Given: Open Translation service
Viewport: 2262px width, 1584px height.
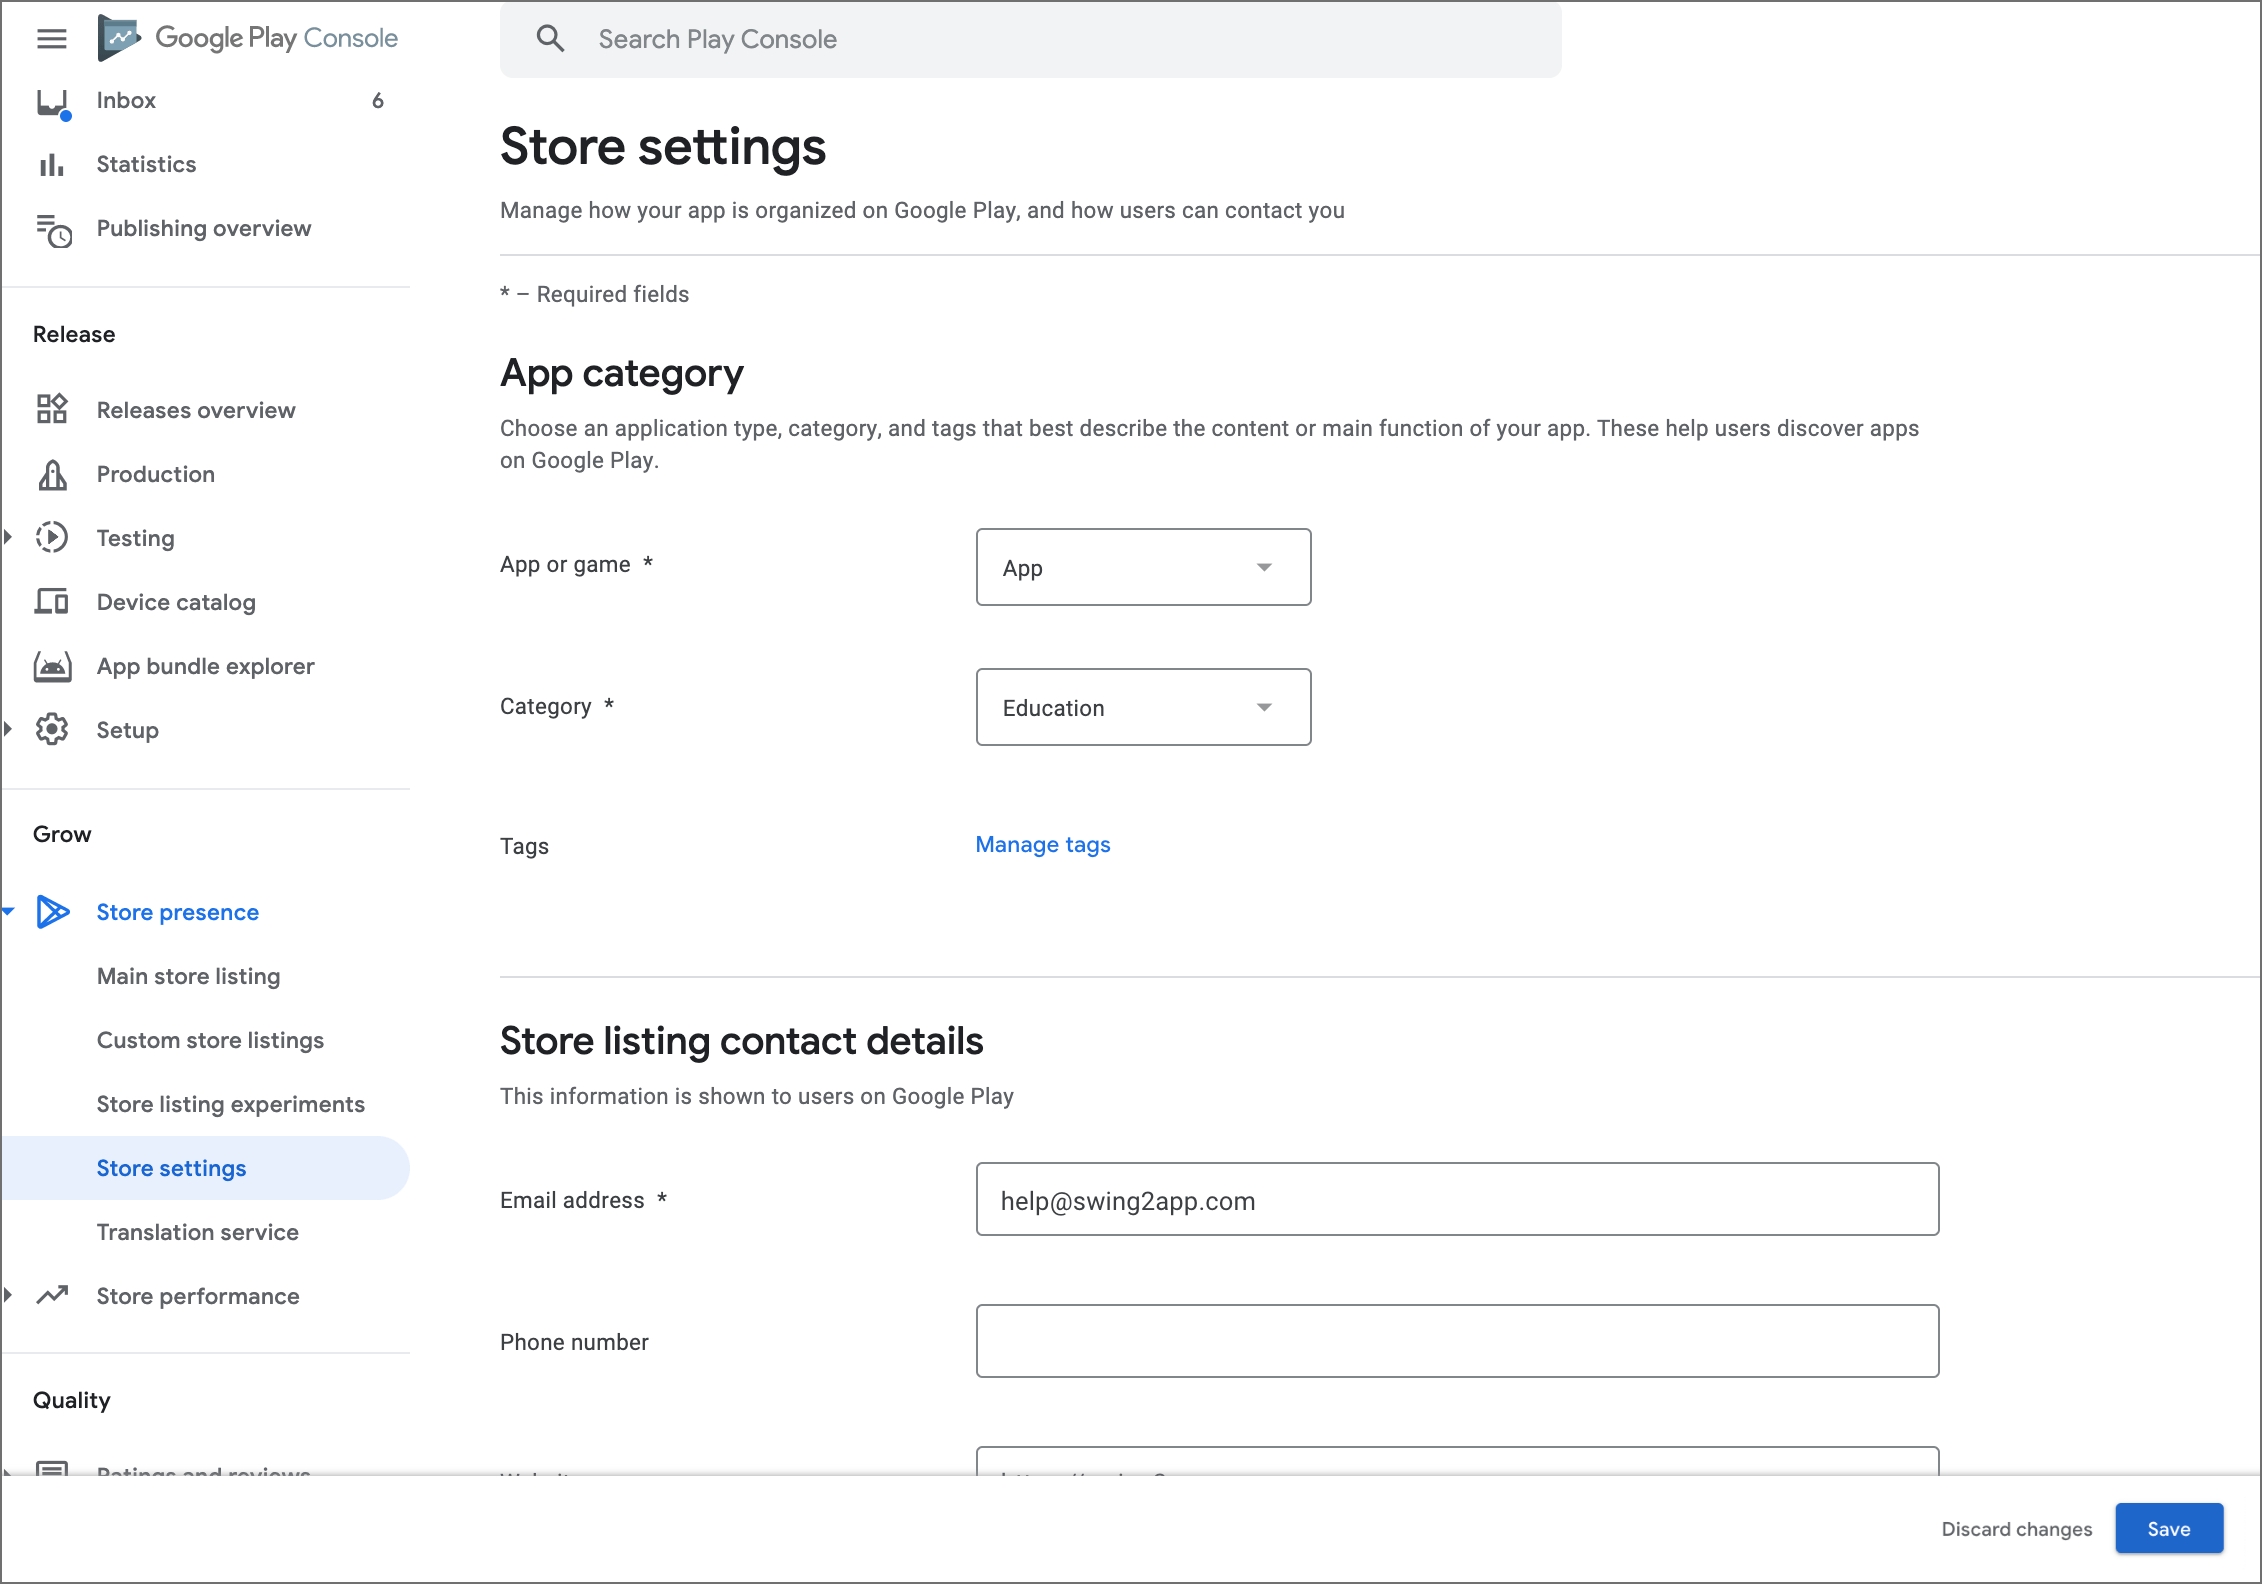Looking at the screenshot, I should 197,1232.
